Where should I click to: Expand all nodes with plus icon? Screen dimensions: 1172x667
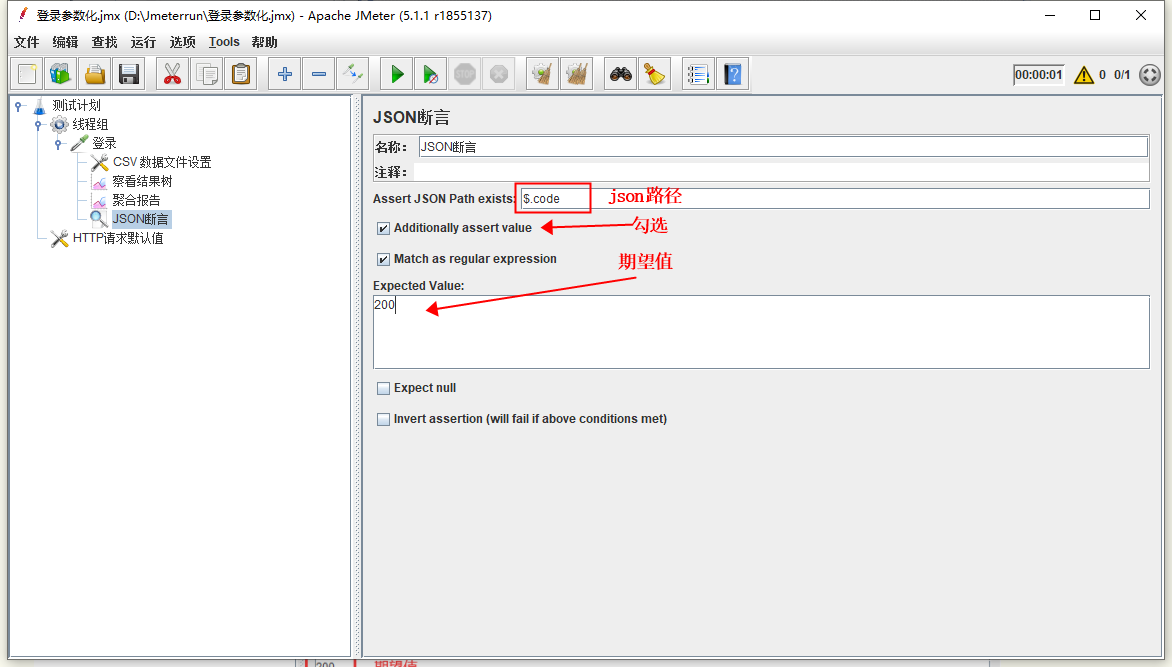click(x=285, y=74)
